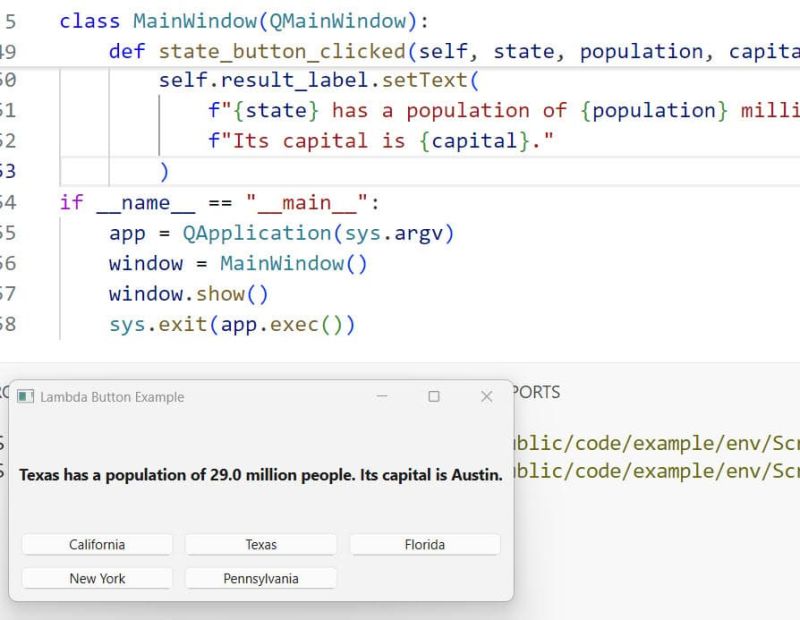800x620 pixels.
Task: Click the f"Its capital is {capital}." line
Action: [381, 141]
